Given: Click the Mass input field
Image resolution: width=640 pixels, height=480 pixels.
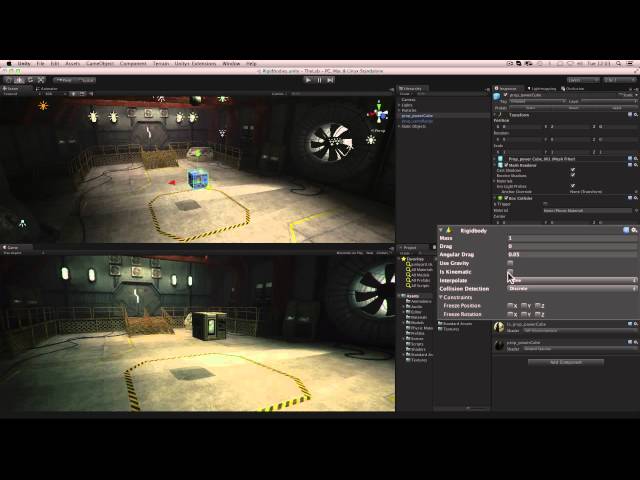Looking at the screenshot, I should click(x=572, y=238).
